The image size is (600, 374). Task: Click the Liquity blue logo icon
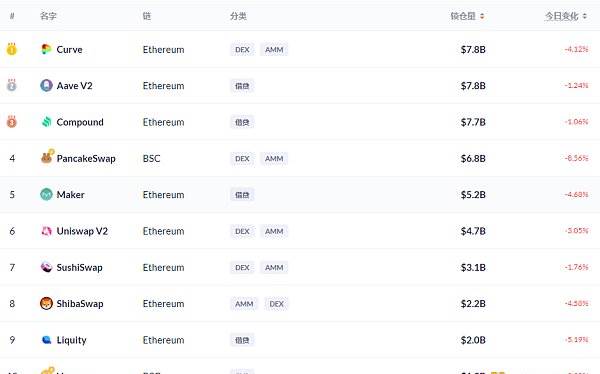[x=46, y=340]
